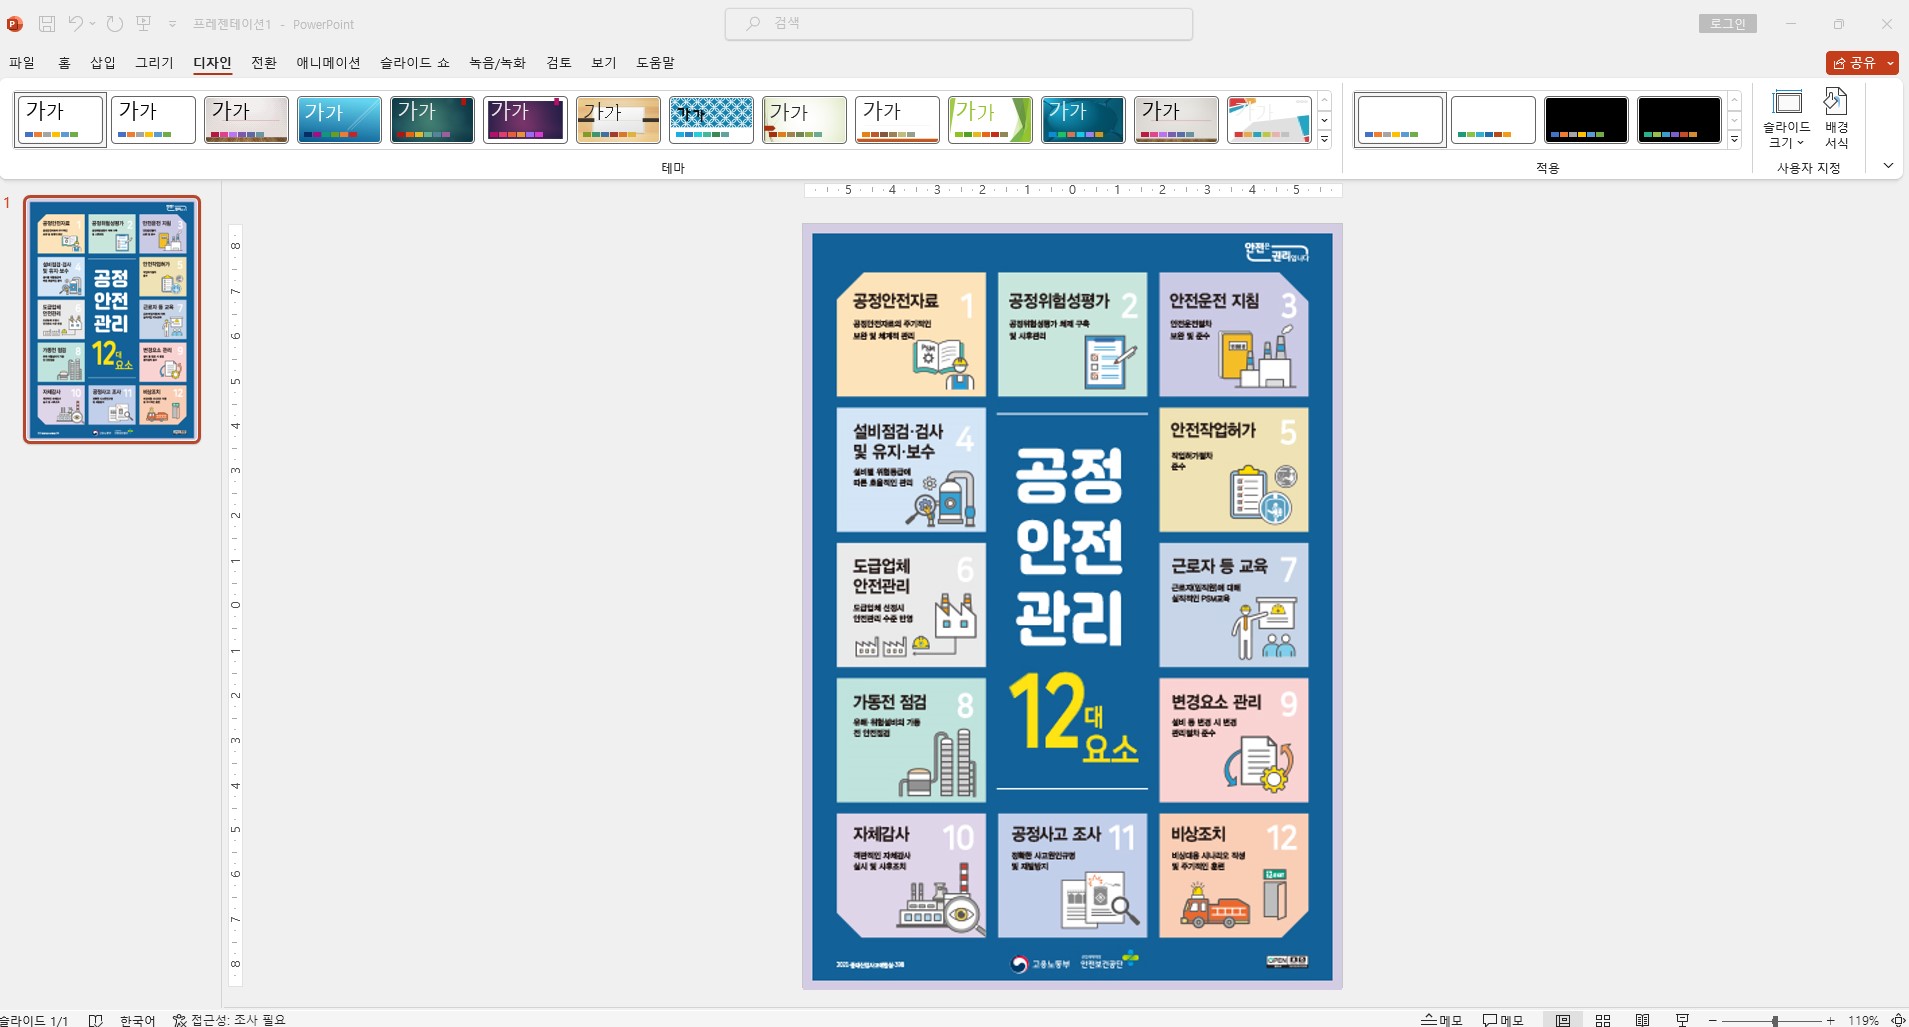Click the spell check book icon in status bar
Viewport: 1909px width, 1027px height.
(x=95, y=1020)
